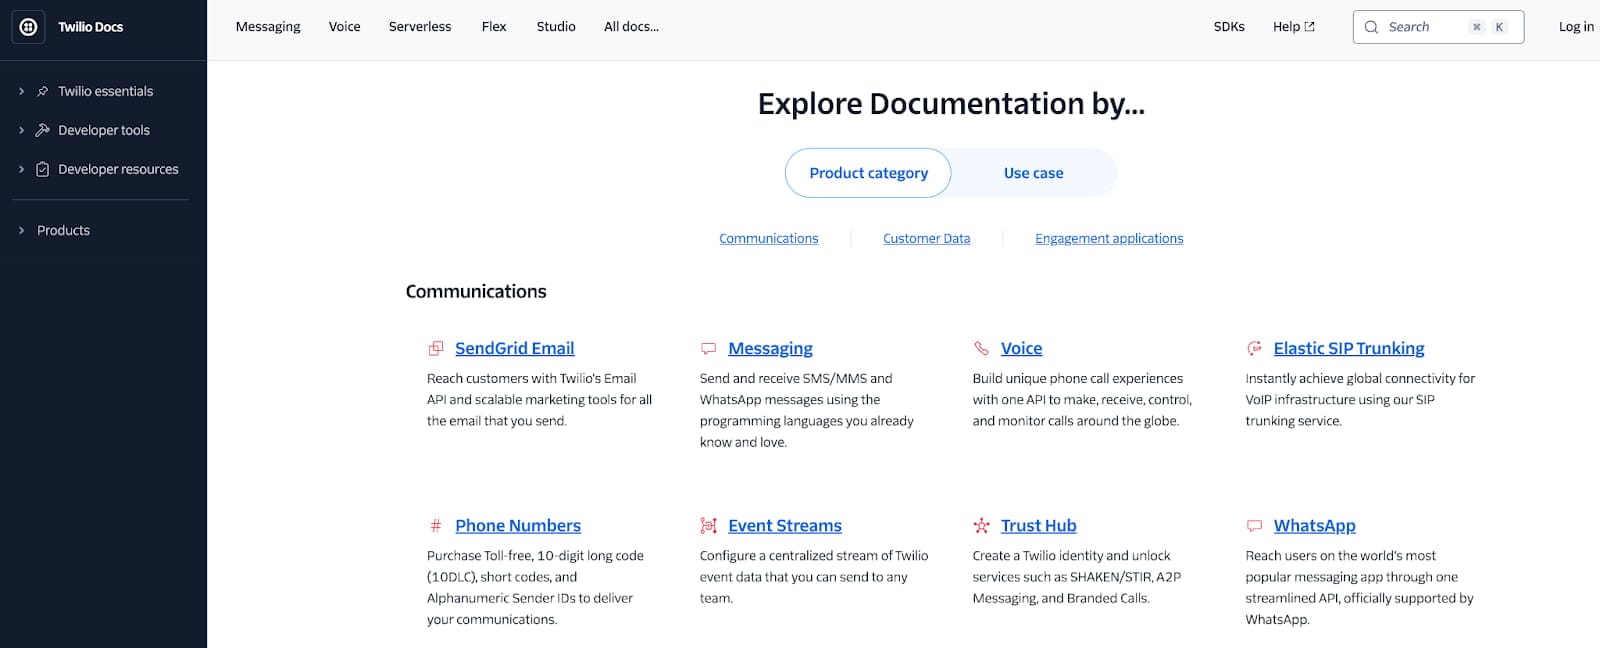Click the hash icon beside Phone Numbers

pyautogui.click(x=436, y=525)
